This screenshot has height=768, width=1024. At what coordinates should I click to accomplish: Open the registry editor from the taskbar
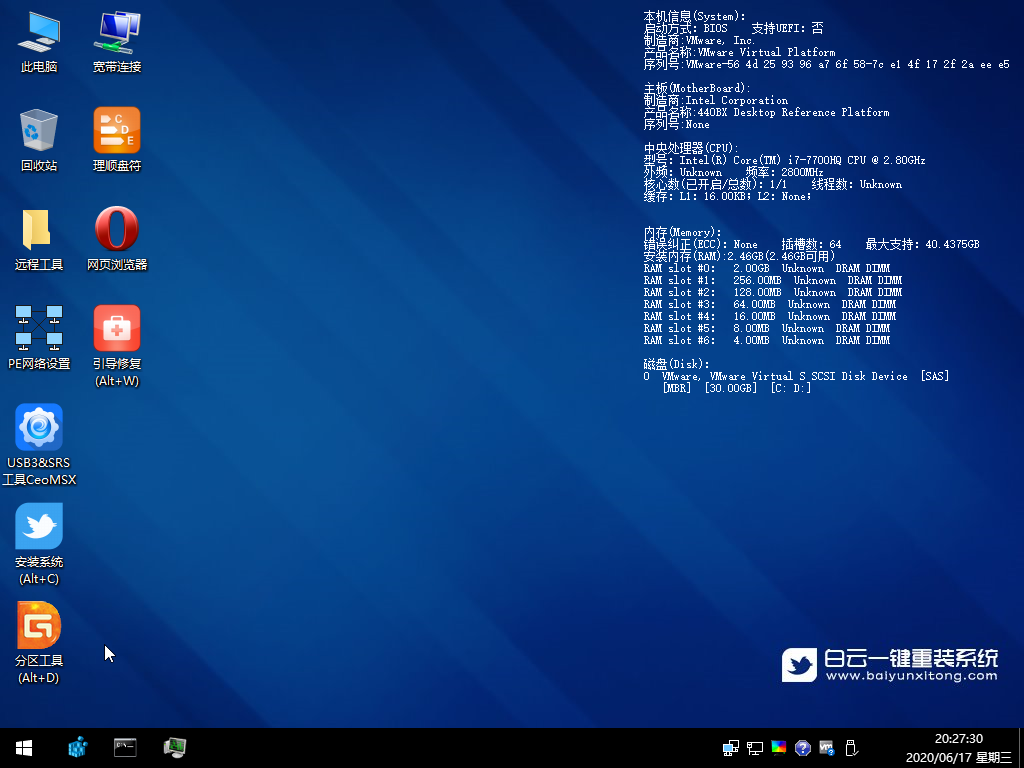78,747
